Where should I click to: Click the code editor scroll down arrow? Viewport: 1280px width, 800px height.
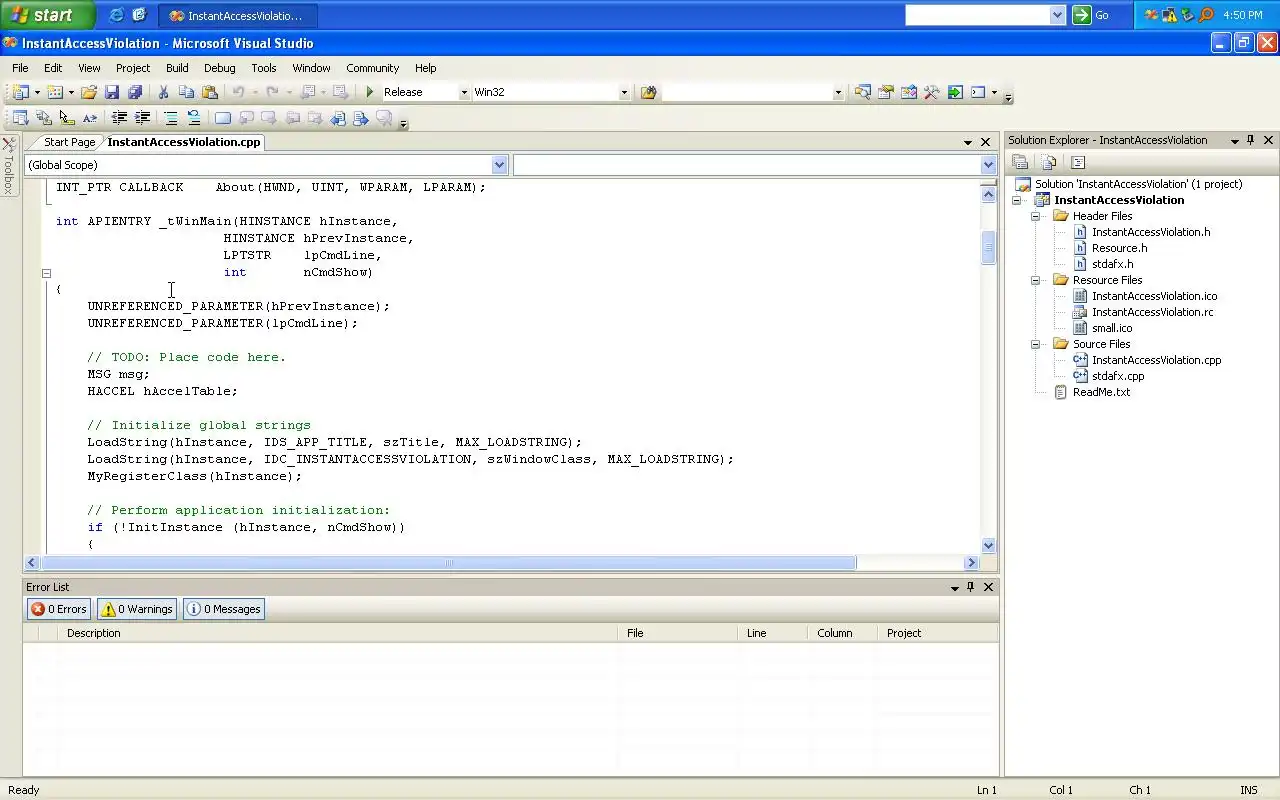[x=989, y=546]
